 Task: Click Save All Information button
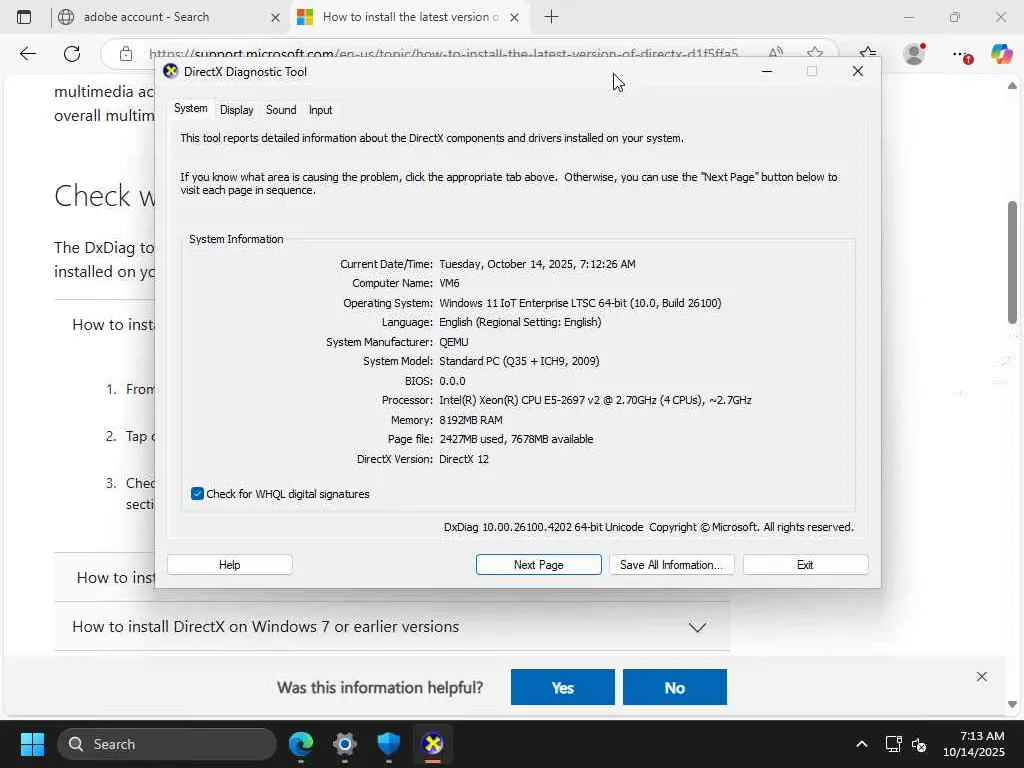tap(671, 565)
